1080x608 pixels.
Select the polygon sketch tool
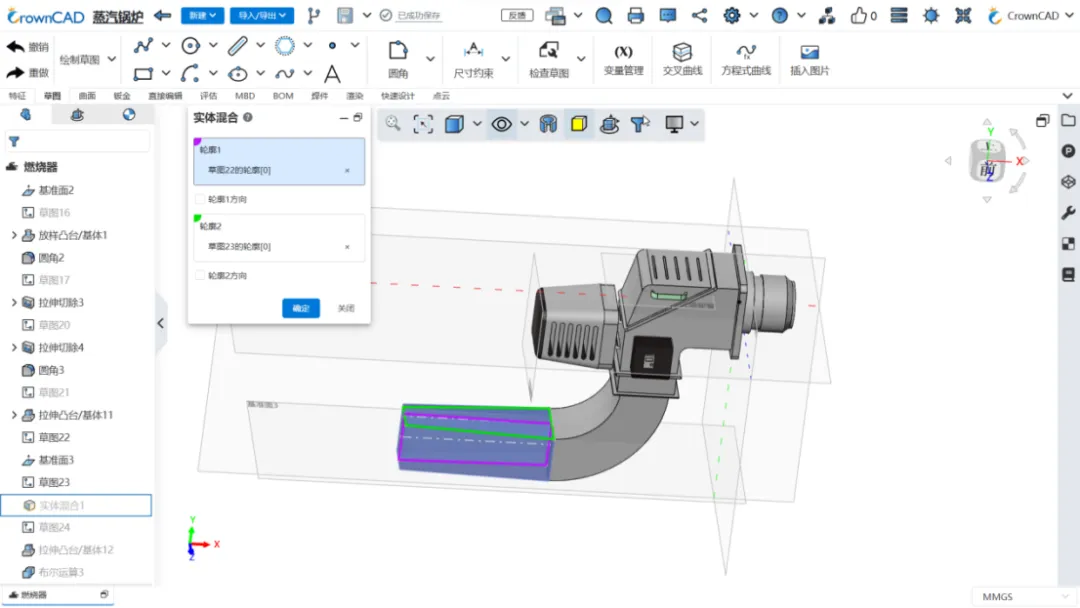tap(284, 45)
